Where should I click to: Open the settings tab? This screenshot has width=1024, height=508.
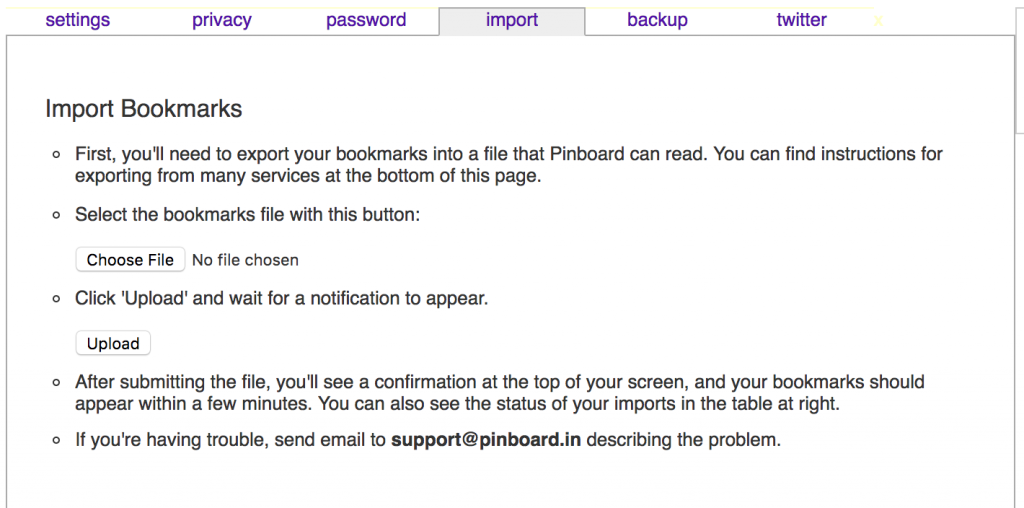[78, 20]
